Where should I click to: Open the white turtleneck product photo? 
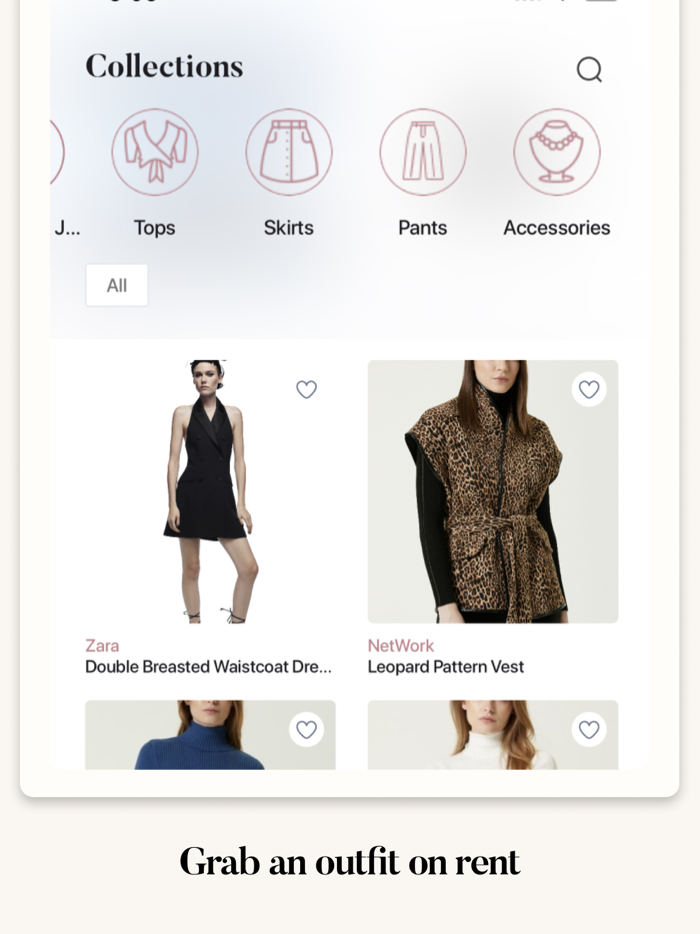tap(493, 734)
